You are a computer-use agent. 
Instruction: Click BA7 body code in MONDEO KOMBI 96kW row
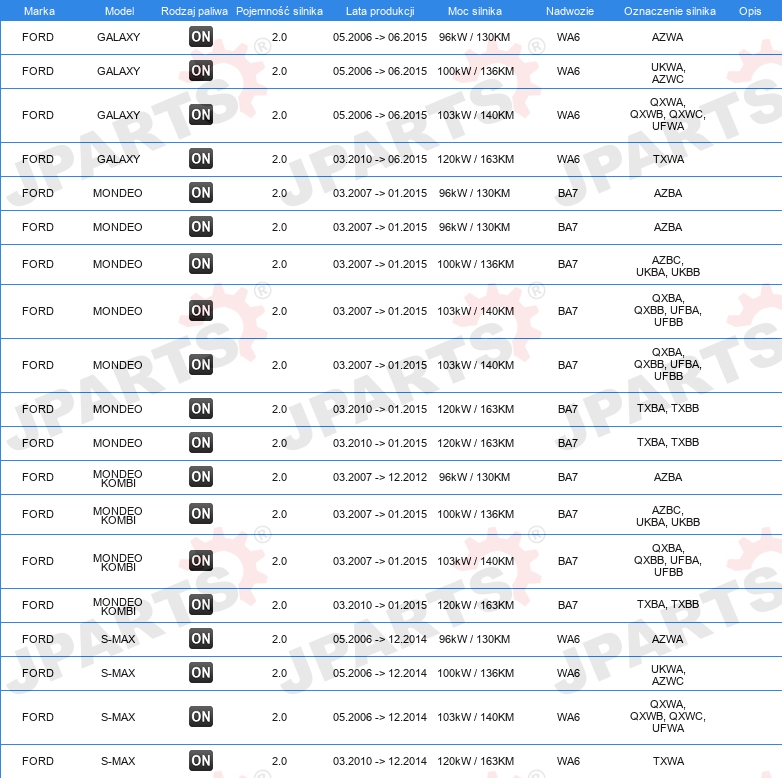[568, 477]
